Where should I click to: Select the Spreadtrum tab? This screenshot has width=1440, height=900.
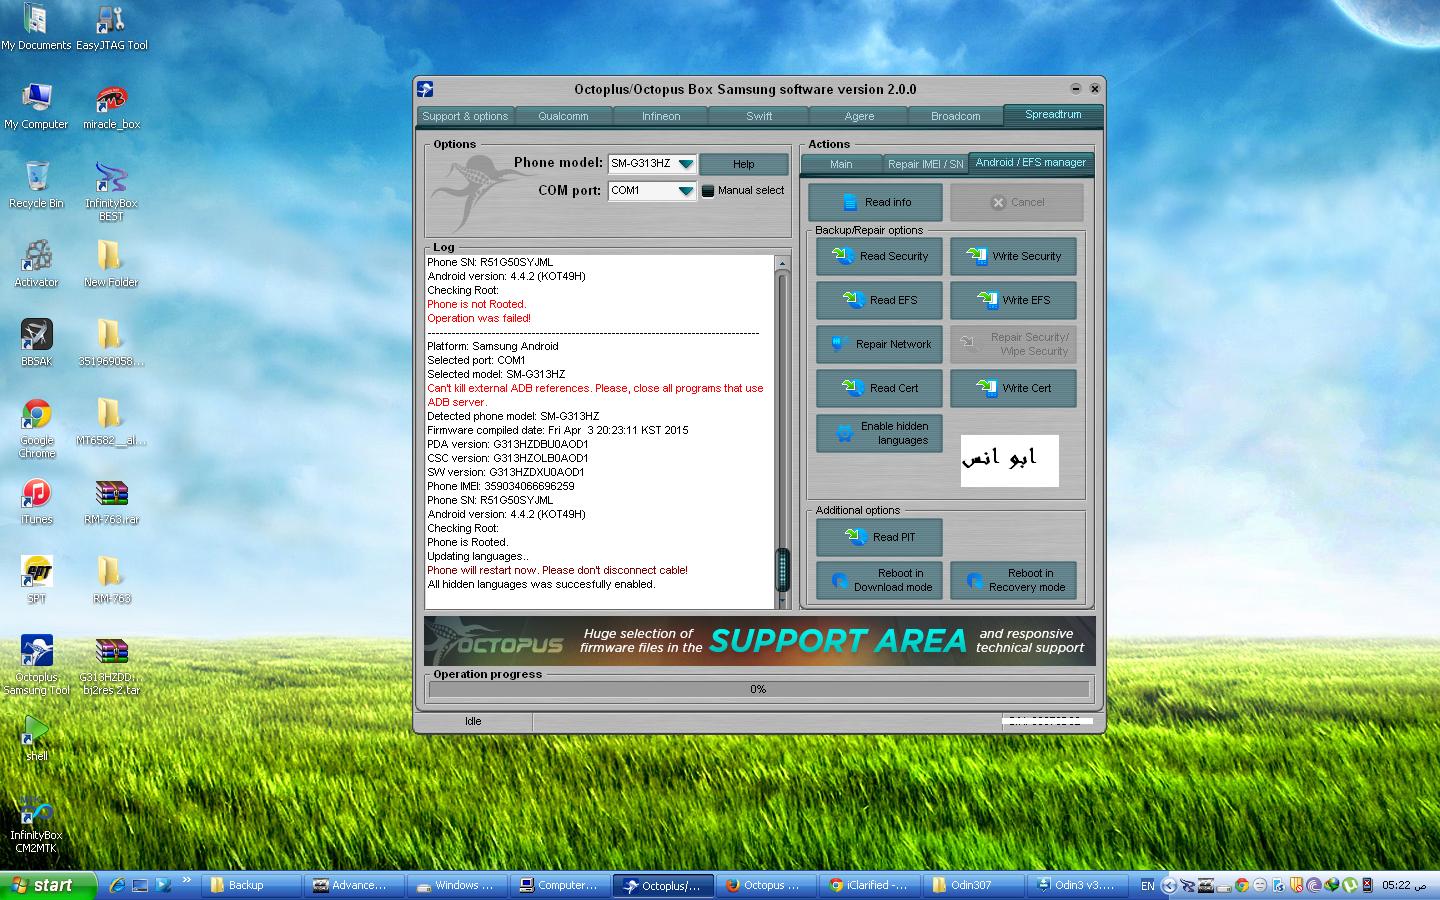coord(1053,115)
